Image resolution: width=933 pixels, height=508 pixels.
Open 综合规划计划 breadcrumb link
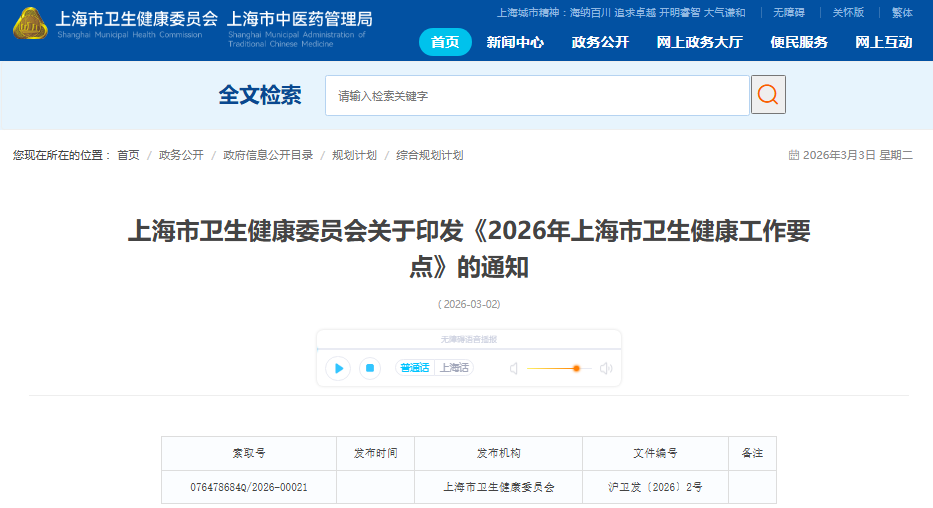(430, 155)
